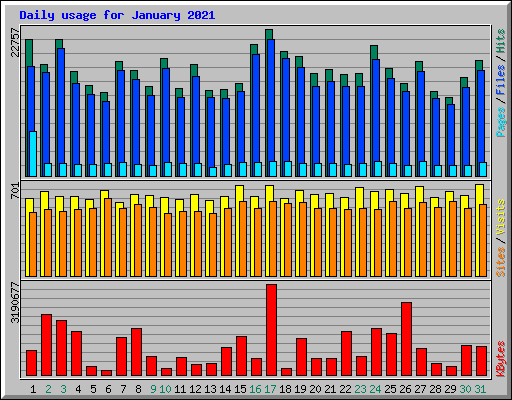The width and height of the screenshot is (512, 400).
Task: Select green day label 24
Action: [375, 389]
